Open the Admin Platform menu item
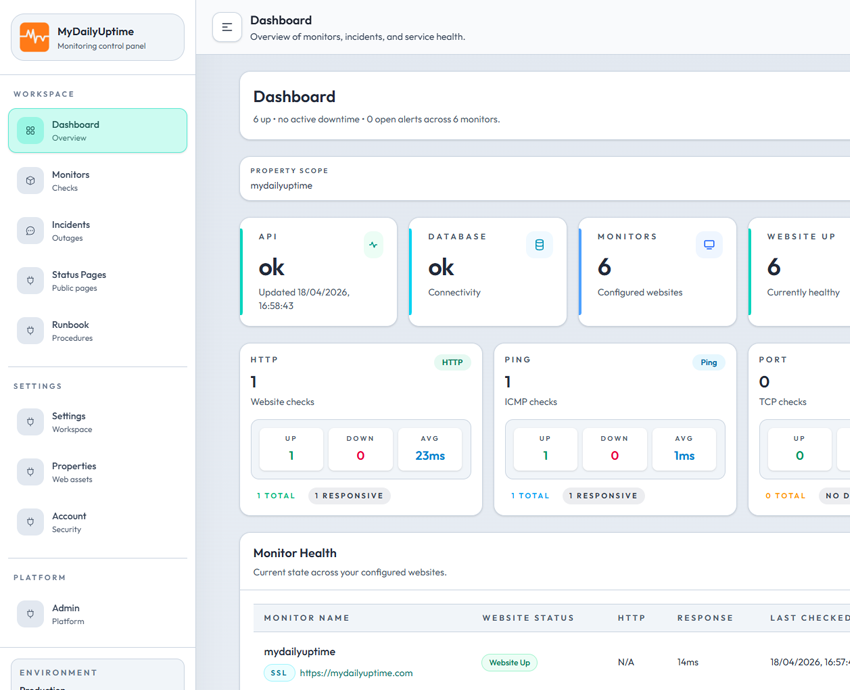The image size is (850, 690). tap(98, 614)
